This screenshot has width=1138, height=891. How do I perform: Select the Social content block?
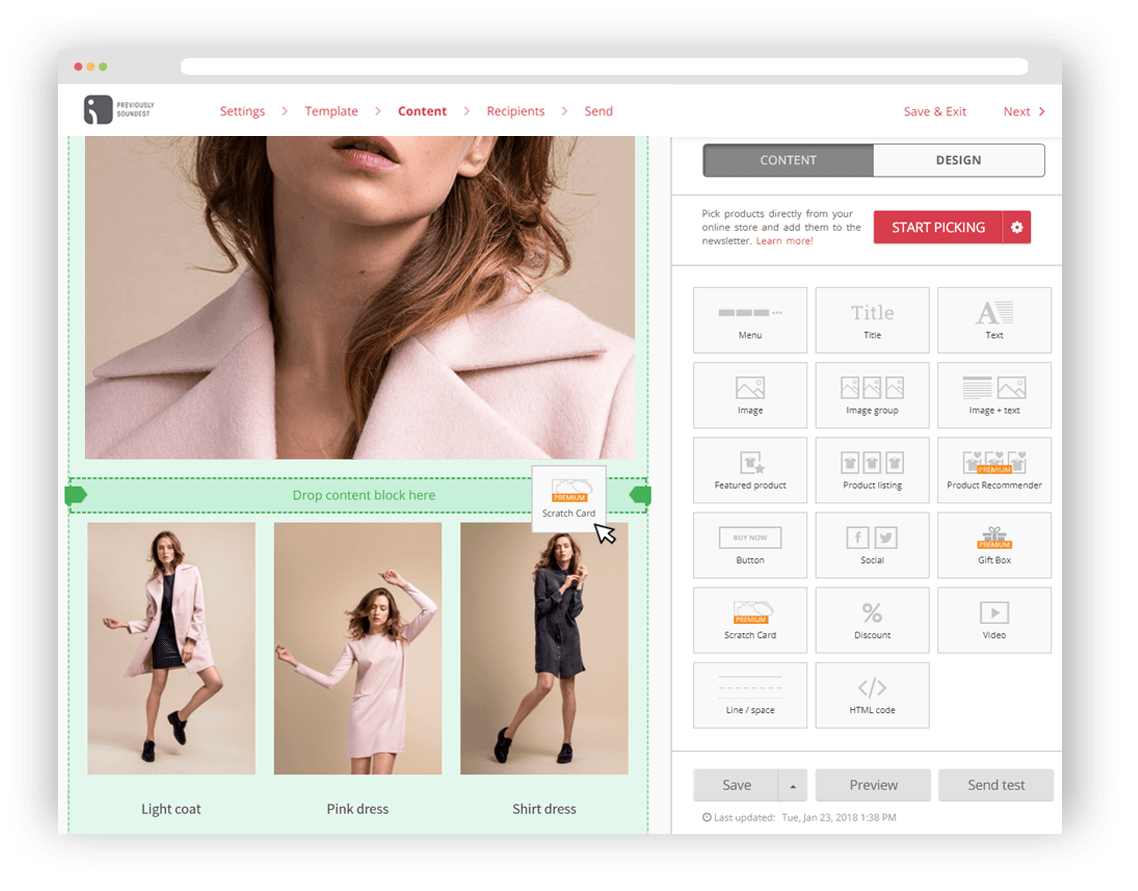[872, 545]
